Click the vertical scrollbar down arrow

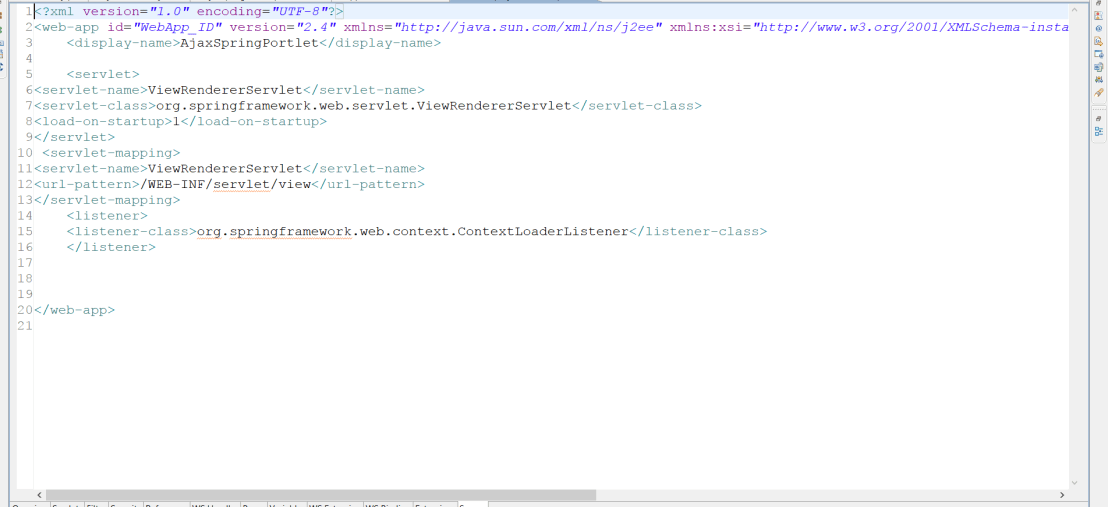click(x=1075, y=483)
